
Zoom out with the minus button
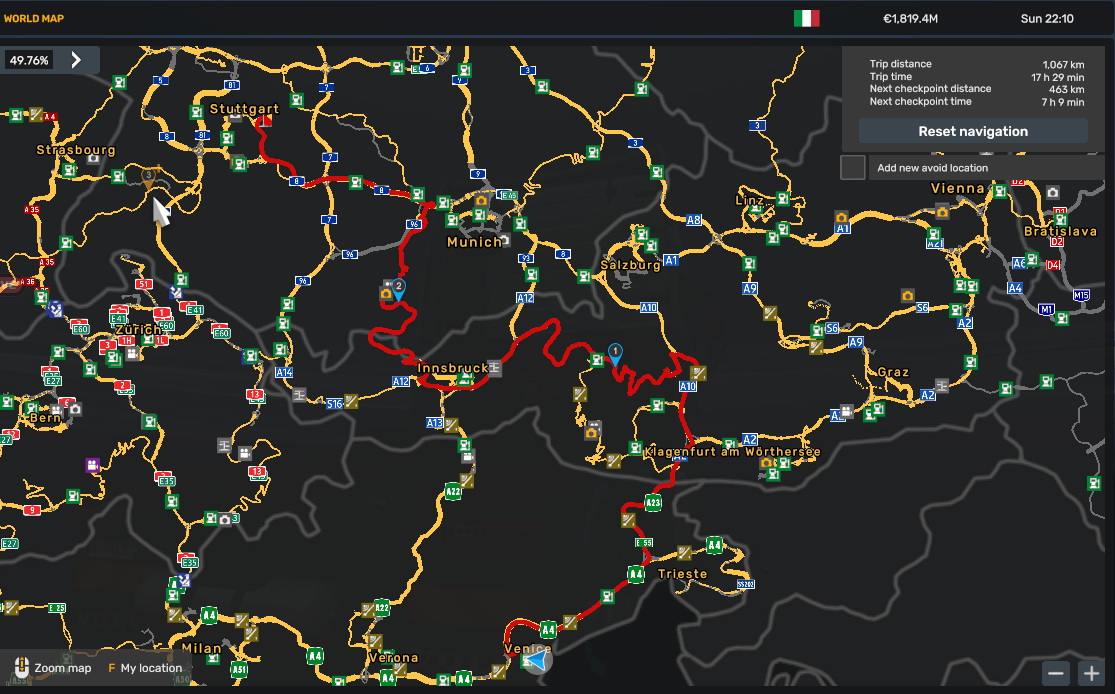[x=1057, y=673]
